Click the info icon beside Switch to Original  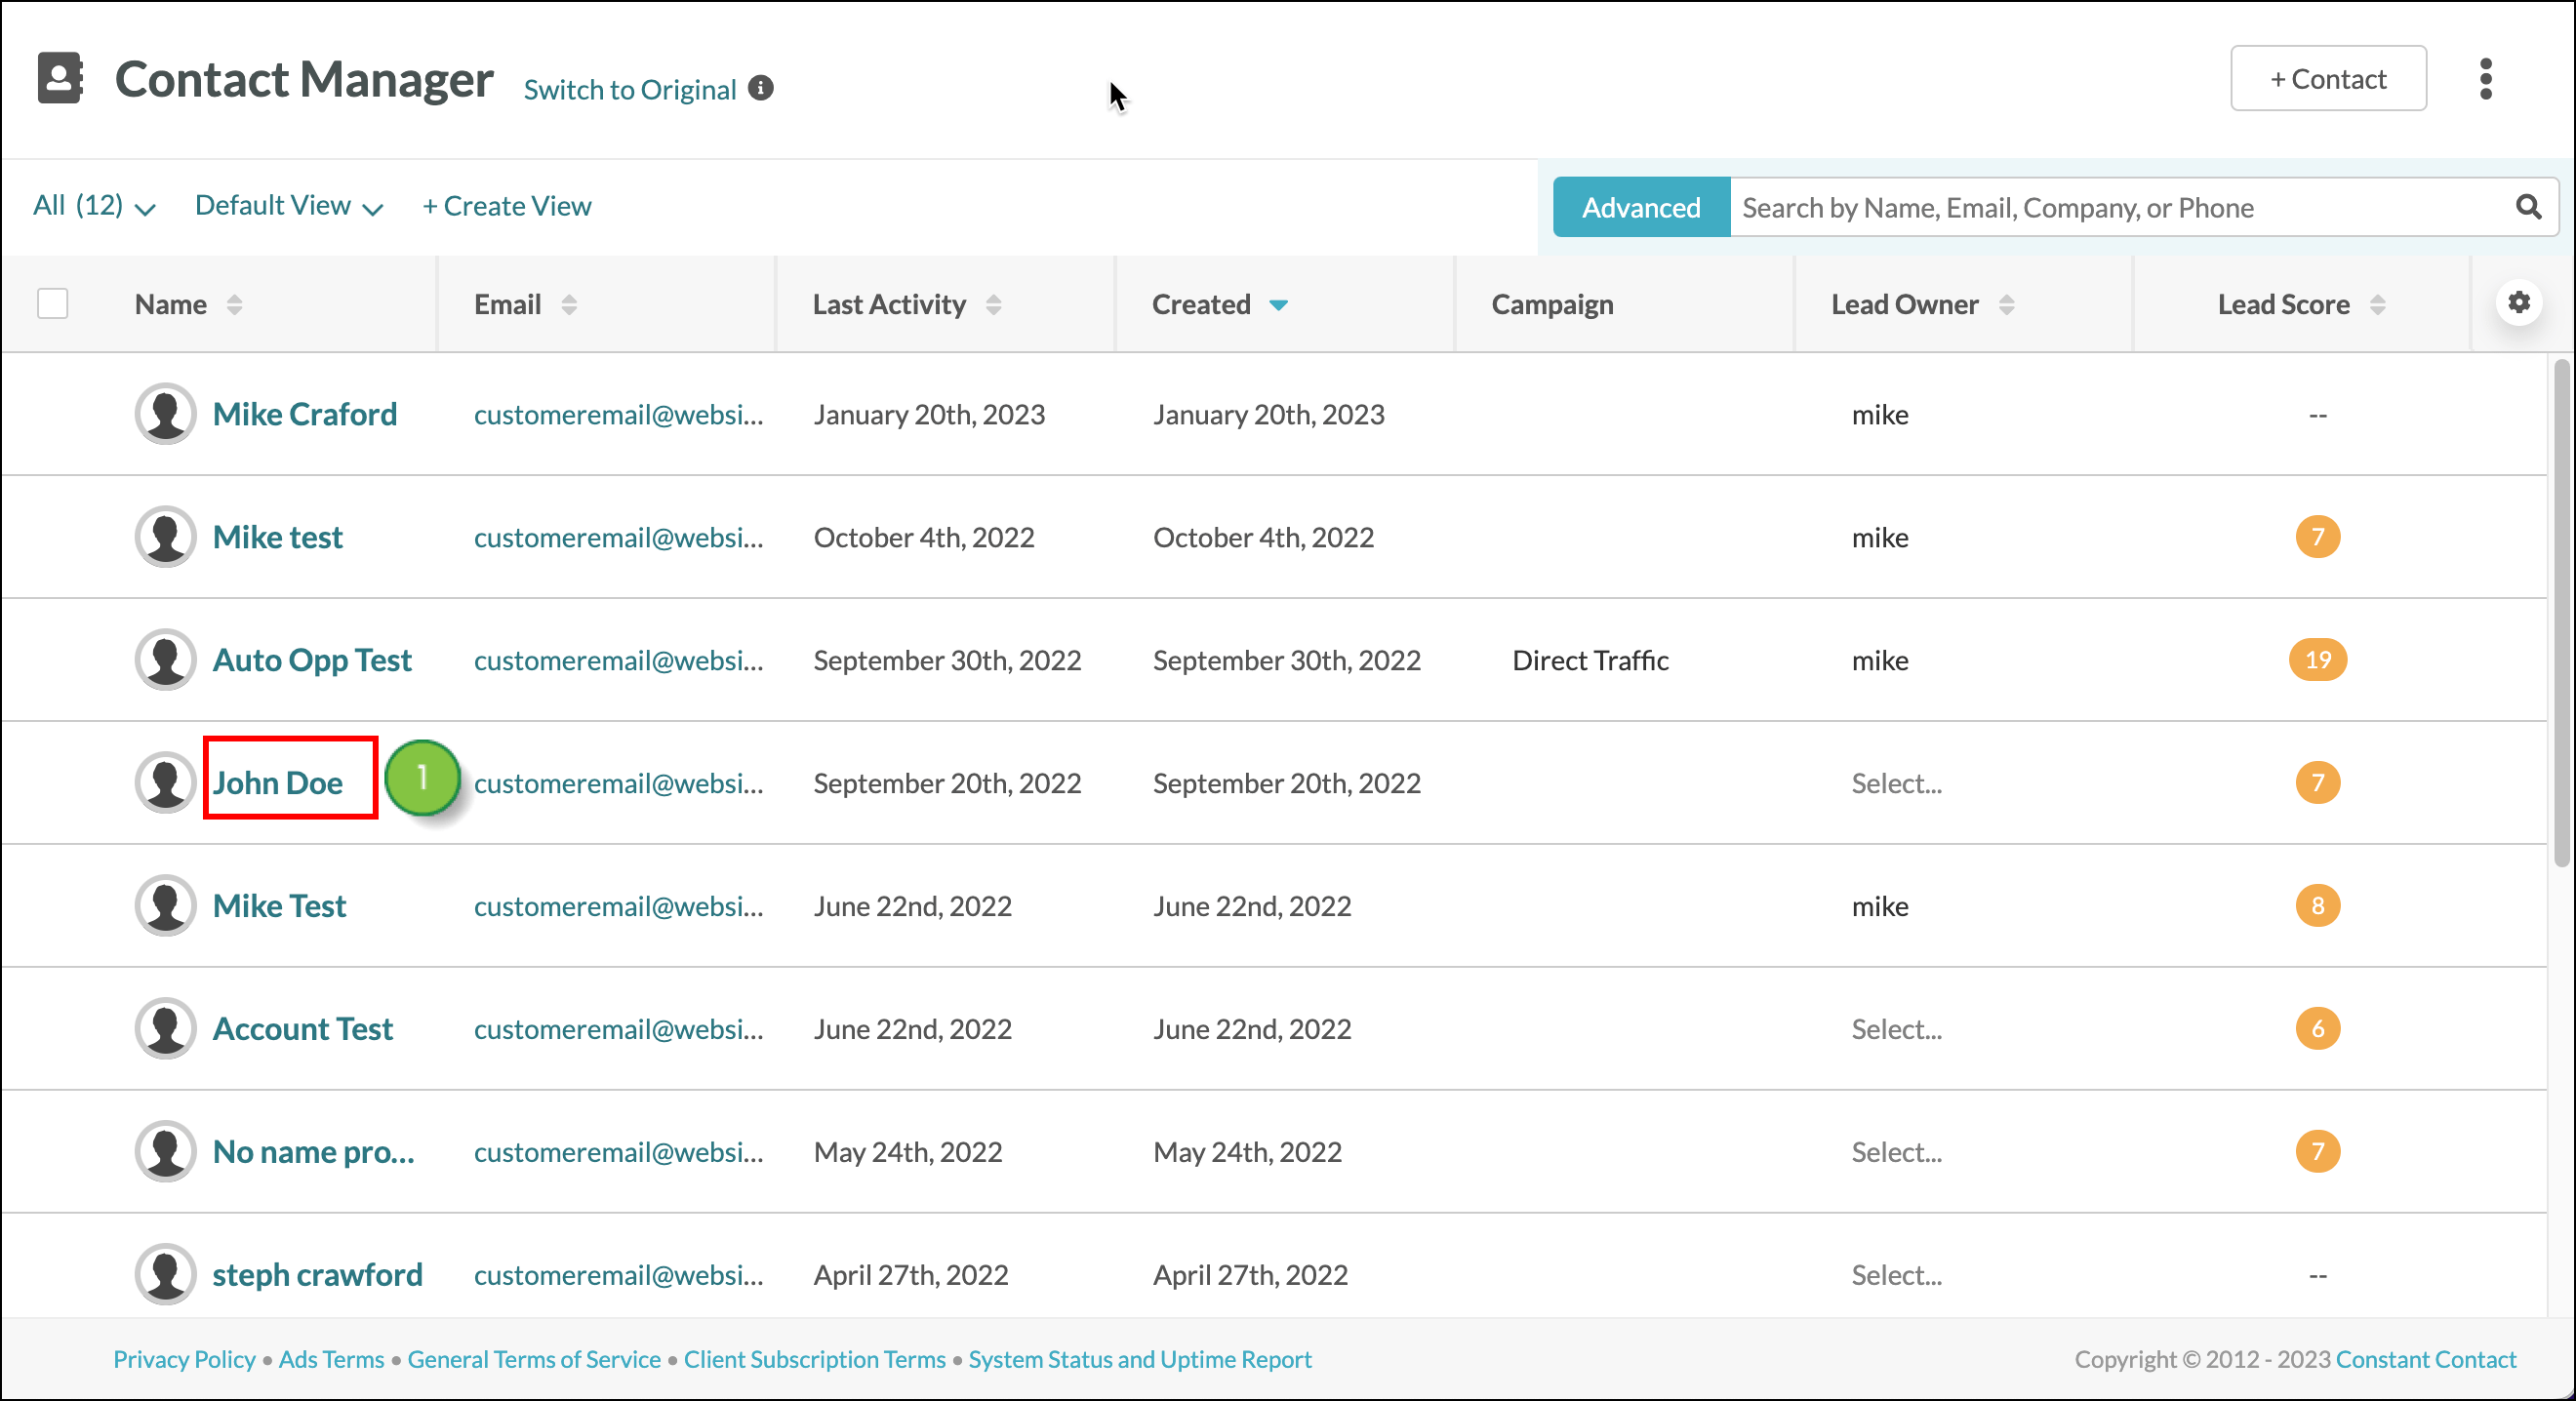pos(760,88)
